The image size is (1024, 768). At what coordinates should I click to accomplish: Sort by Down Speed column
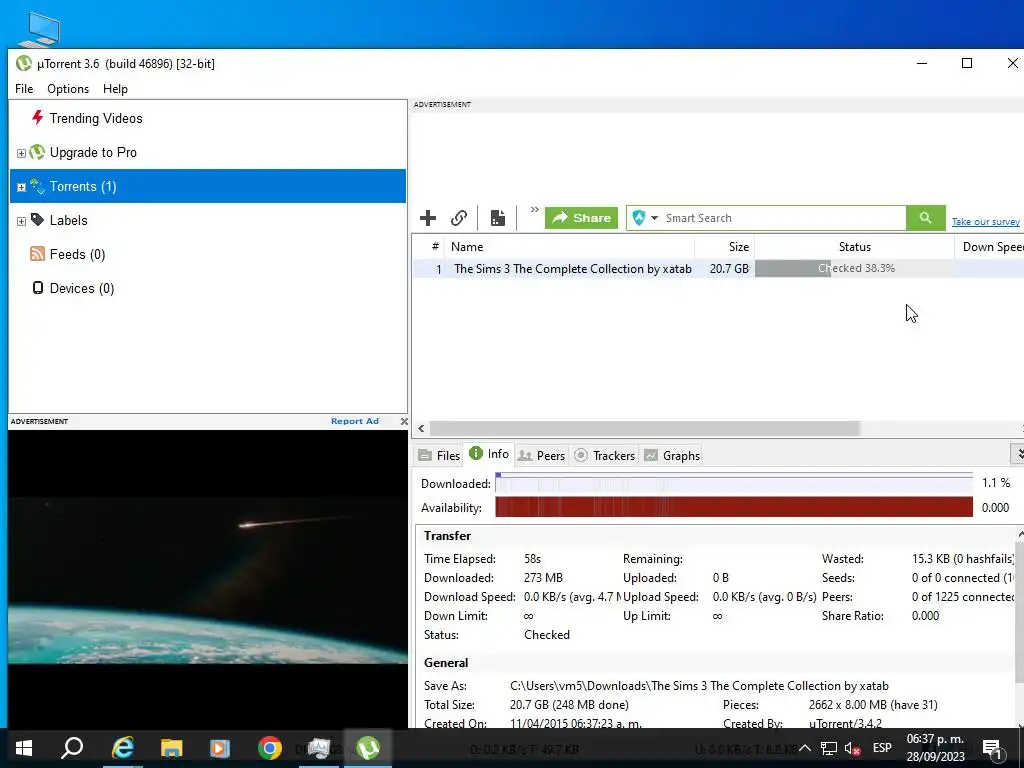(x=989, y=247)
